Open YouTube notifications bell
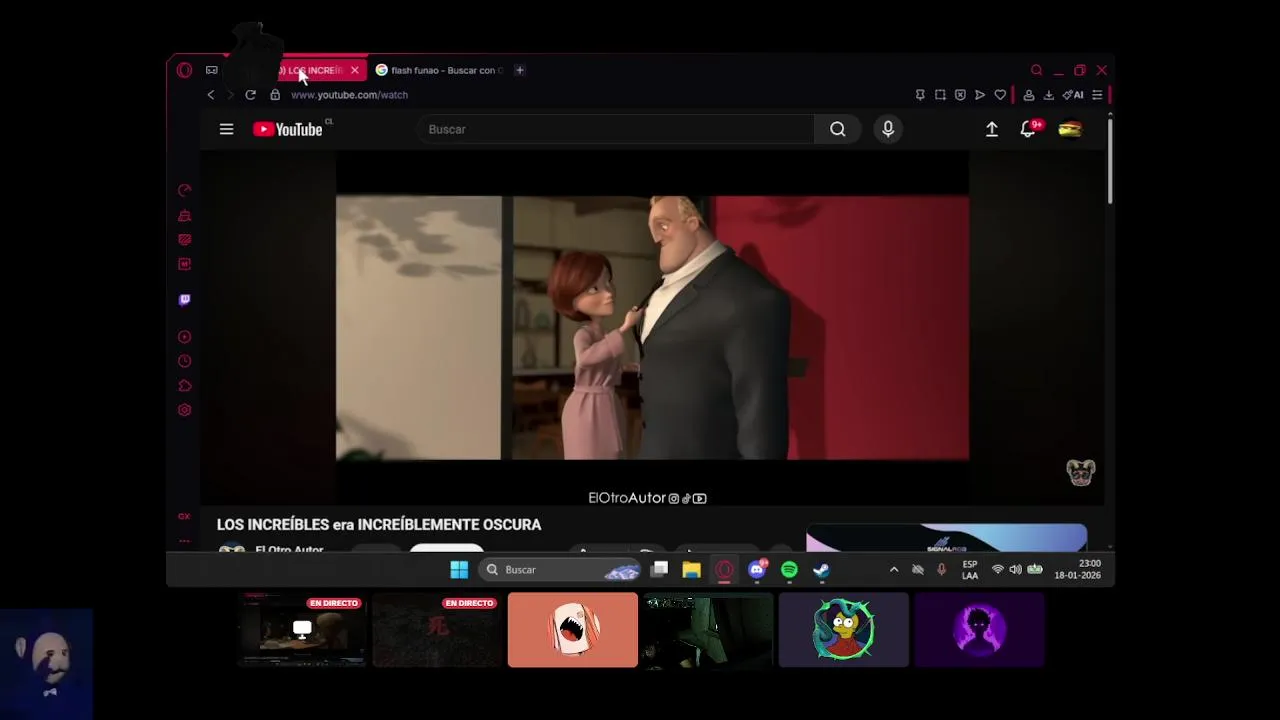 (x=1028, y=129)
